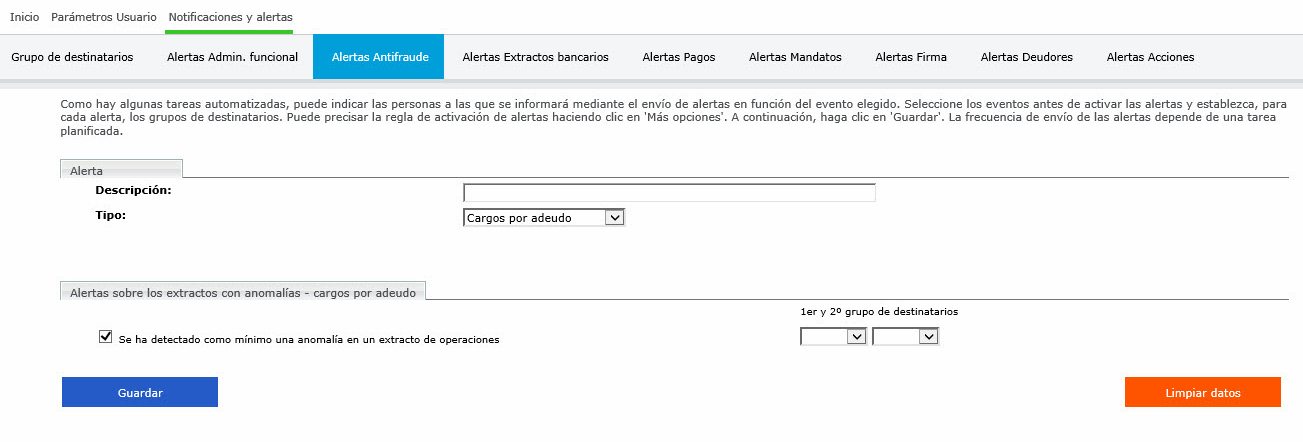Open the Alertas Pagos tab

678,57
